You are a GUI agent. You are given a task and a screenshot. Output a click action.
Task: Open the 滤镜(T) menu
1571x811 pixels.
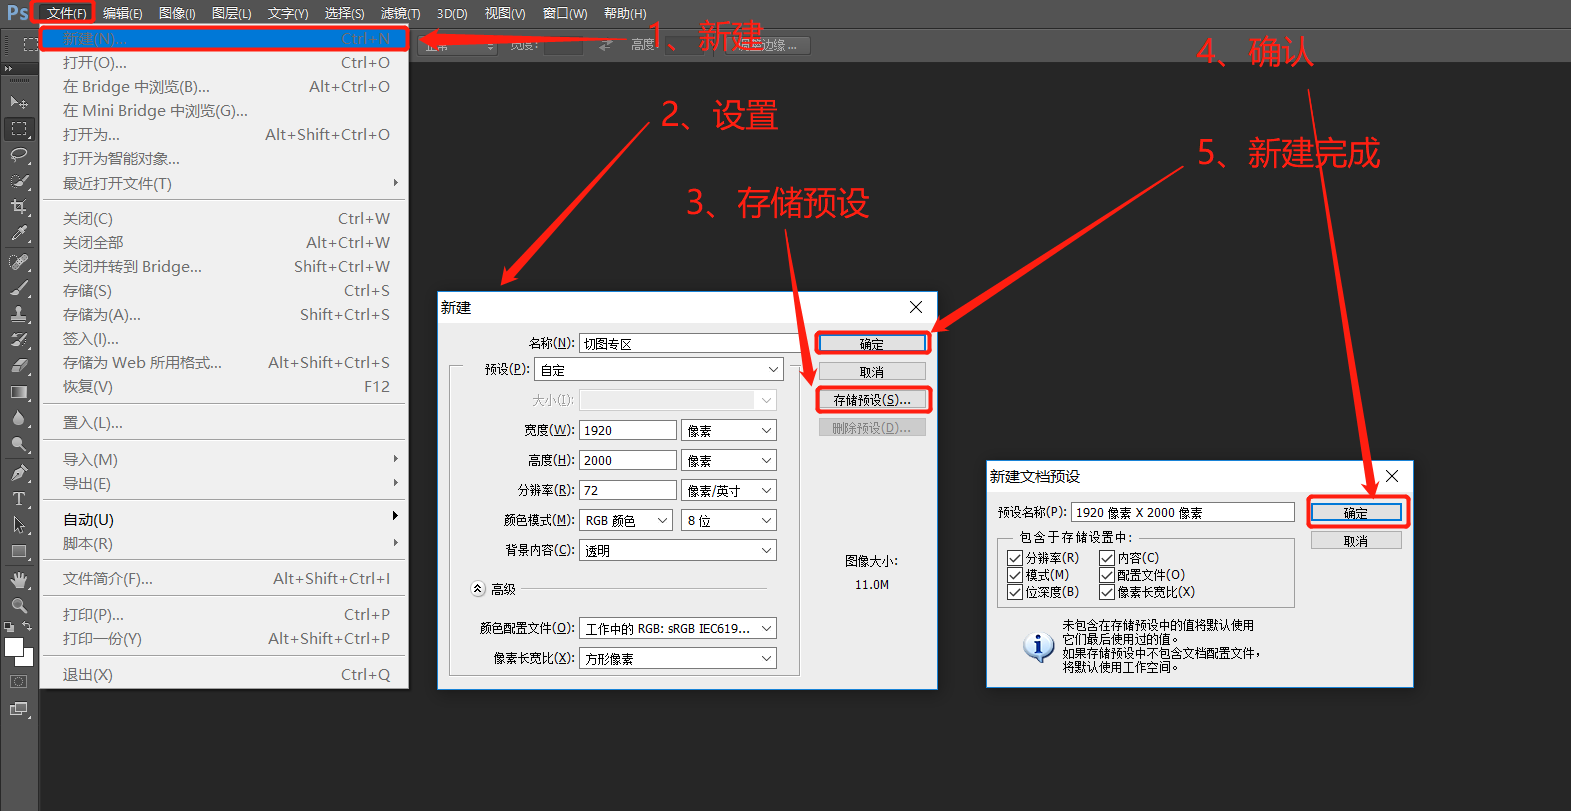tap(401, 13)
